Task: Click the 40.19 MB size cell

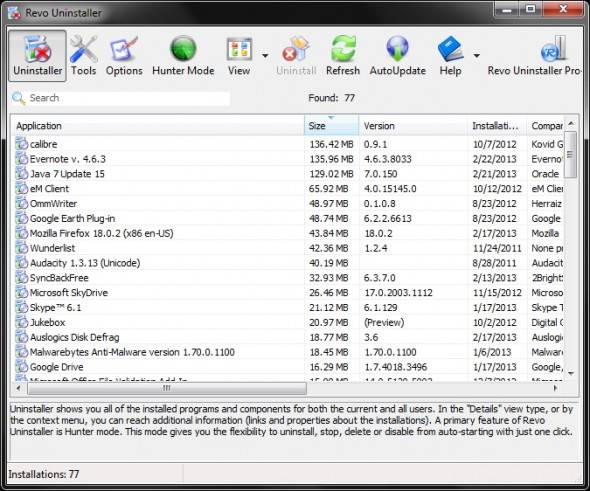Action: tap(328, 263)
